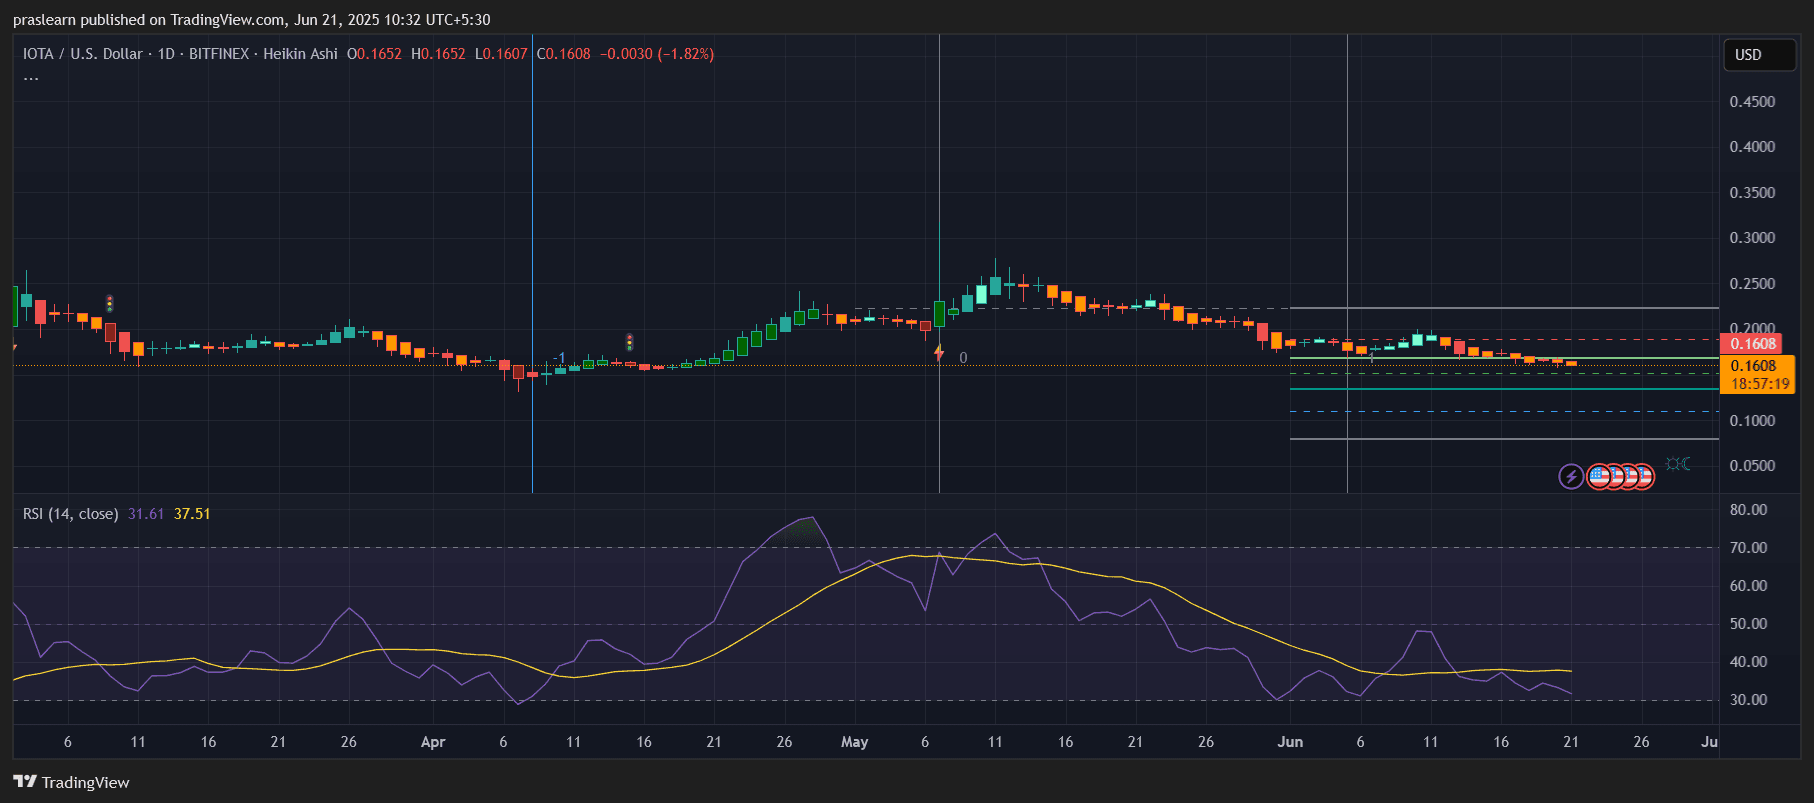The height and width of the screenshot is (803, 1814).
Task: Click the rightmost US flag event icon
Action: point(1643,477)
